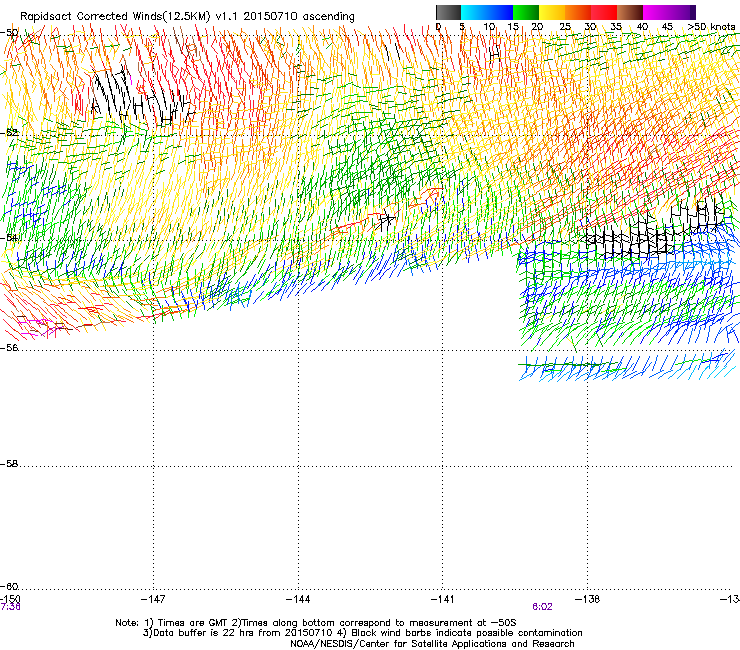The image size is (740, 650).
Task: Click the 'NOAA/NESDIS/Center for Satellite Applications' credit
Action: point(432,644)
